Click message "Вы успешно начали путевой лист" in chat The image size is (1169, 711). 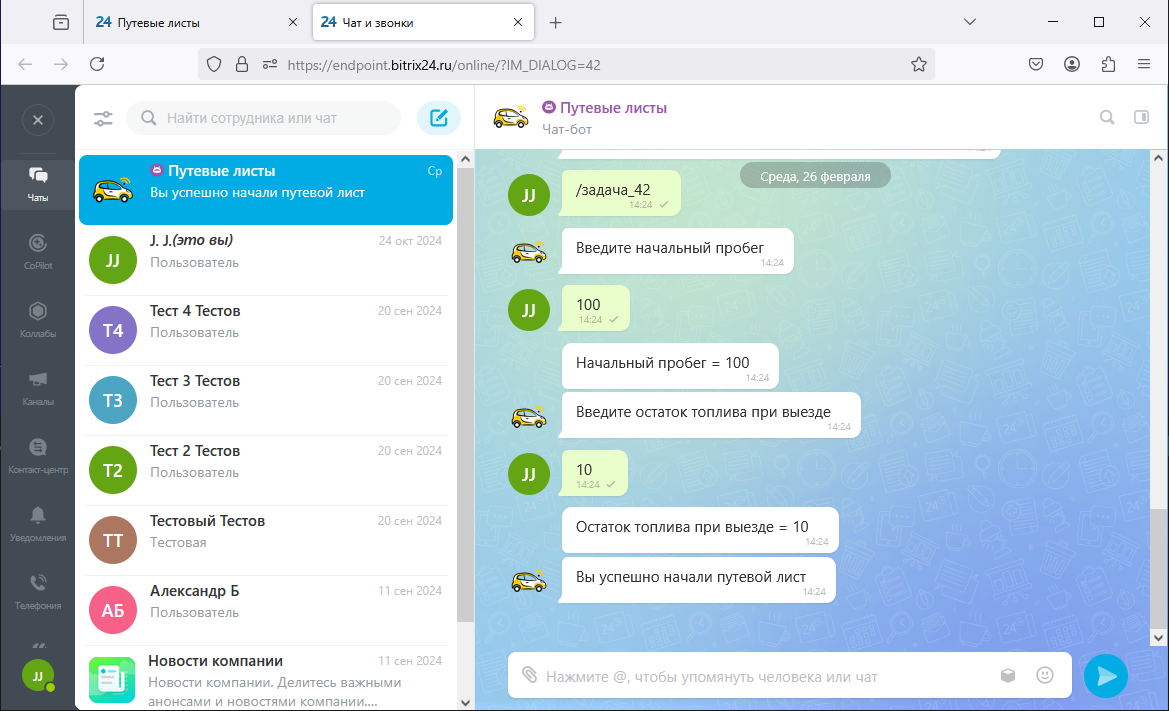point(698,580)
